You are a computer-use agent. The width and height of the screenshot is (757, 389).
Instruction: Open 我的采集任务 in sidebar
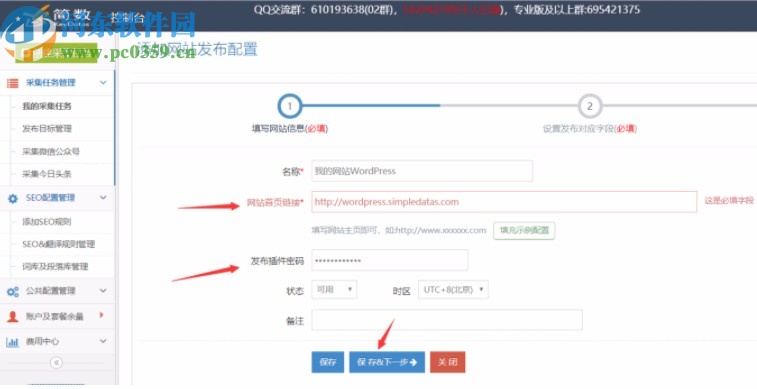pos(47,106)
